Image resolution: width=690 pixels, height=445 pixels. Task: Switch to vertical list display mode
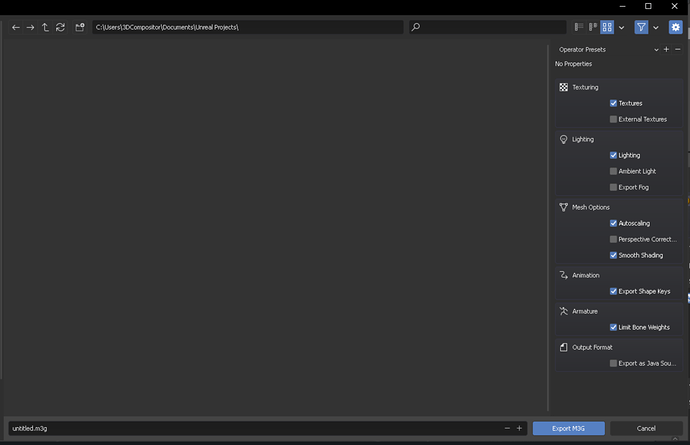tap(579, 27)
